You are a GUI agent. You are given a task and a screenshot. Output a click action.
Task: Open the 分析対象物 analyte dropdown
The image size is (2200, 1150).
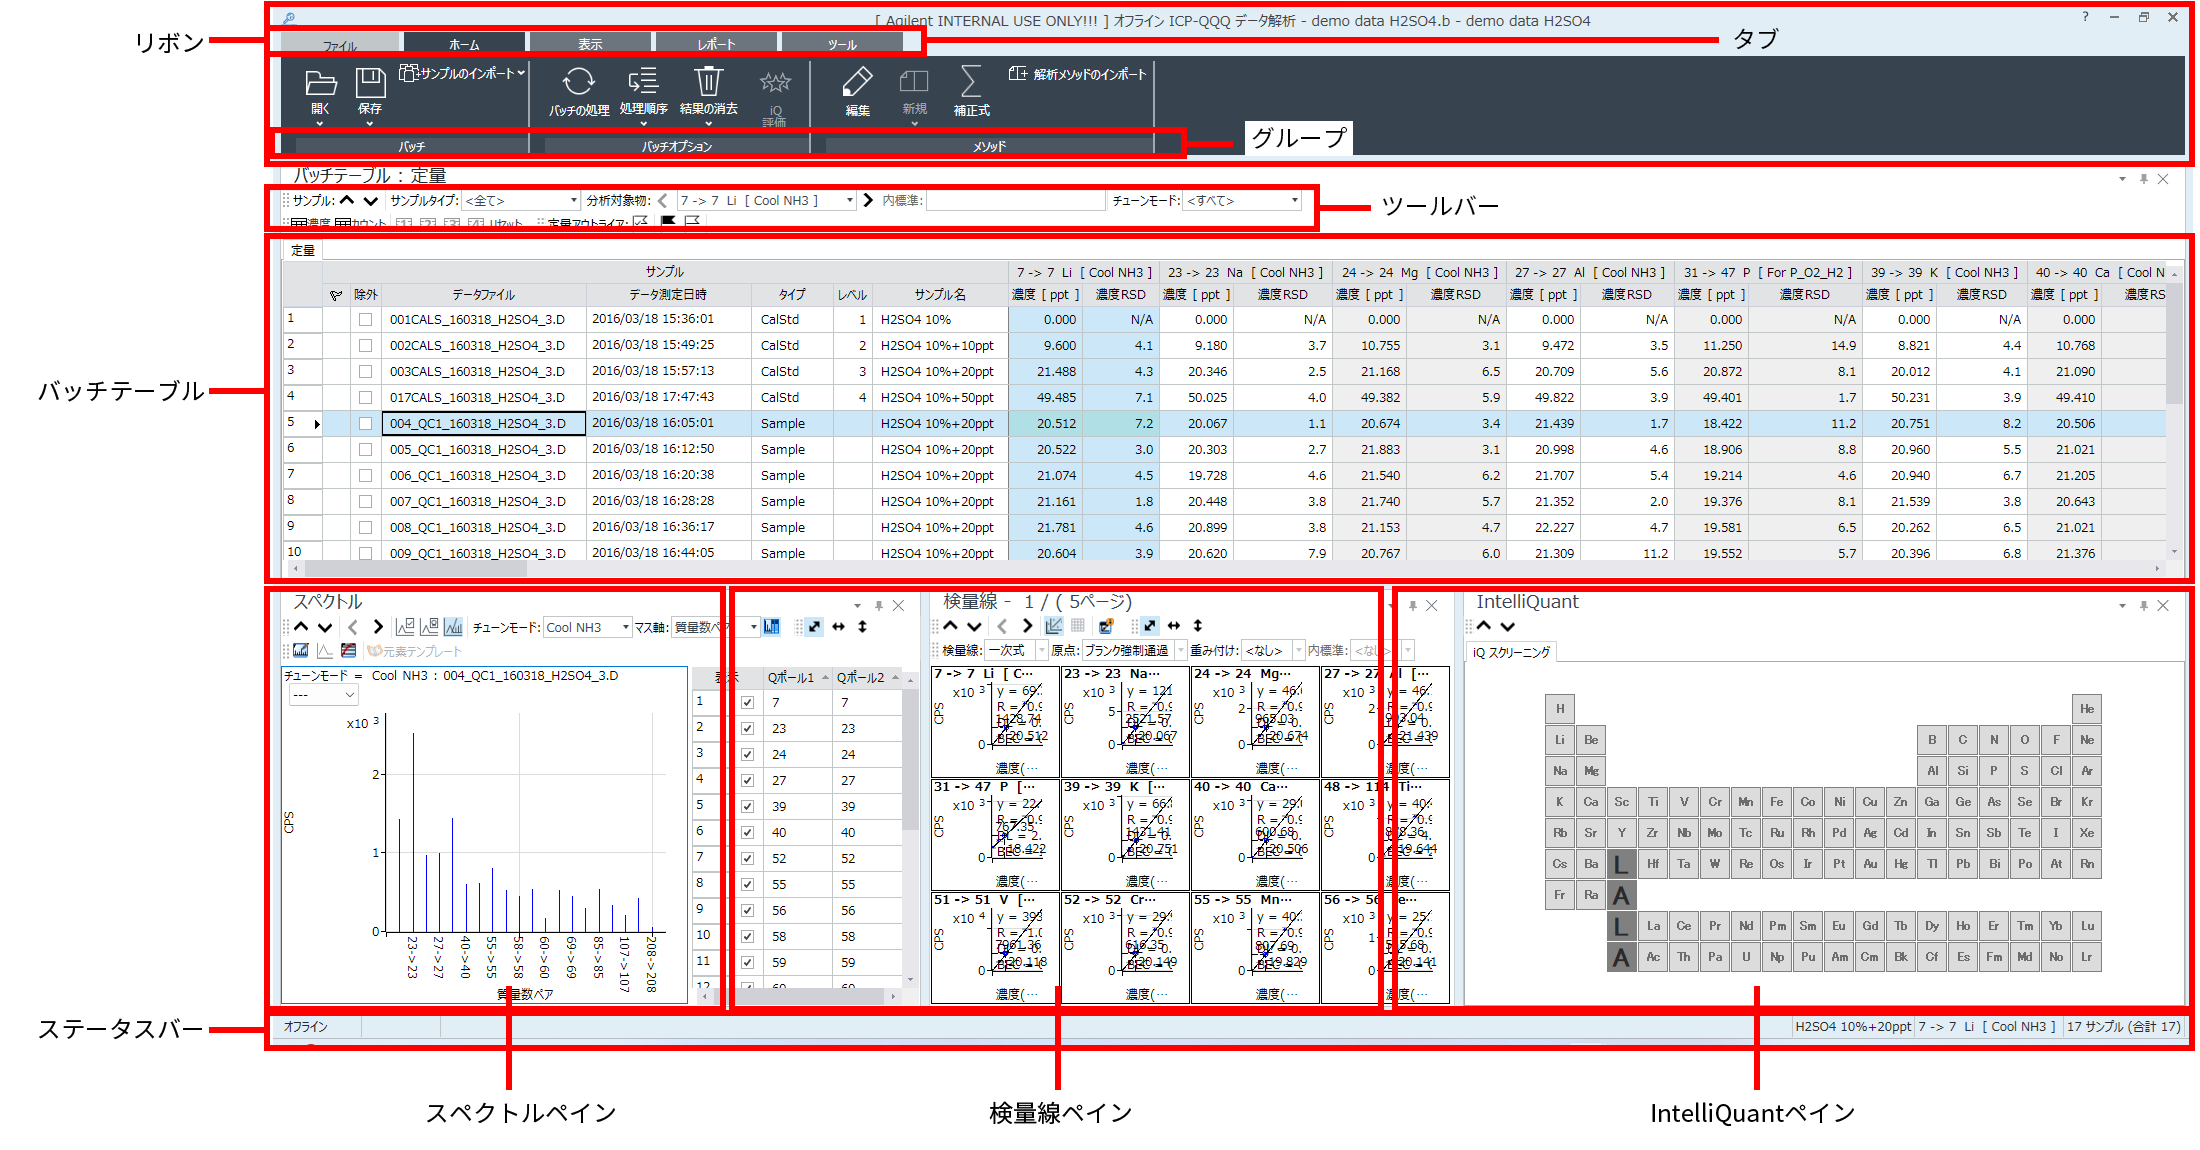(767, 201)
